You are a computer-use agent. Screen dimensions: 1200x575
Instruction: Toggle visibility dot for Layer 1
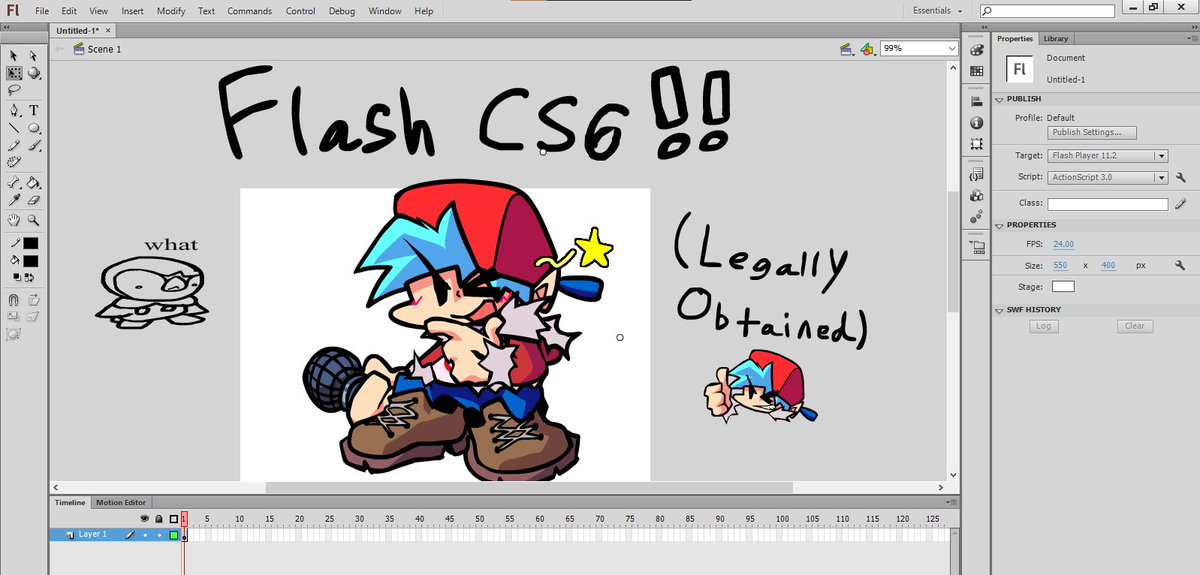145,535
